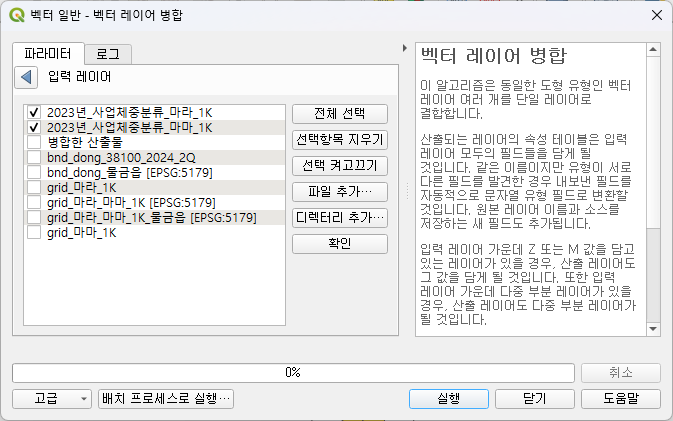
Task: Open 도움말 help button
Action: pyautogui.click(x=621, y=399)
